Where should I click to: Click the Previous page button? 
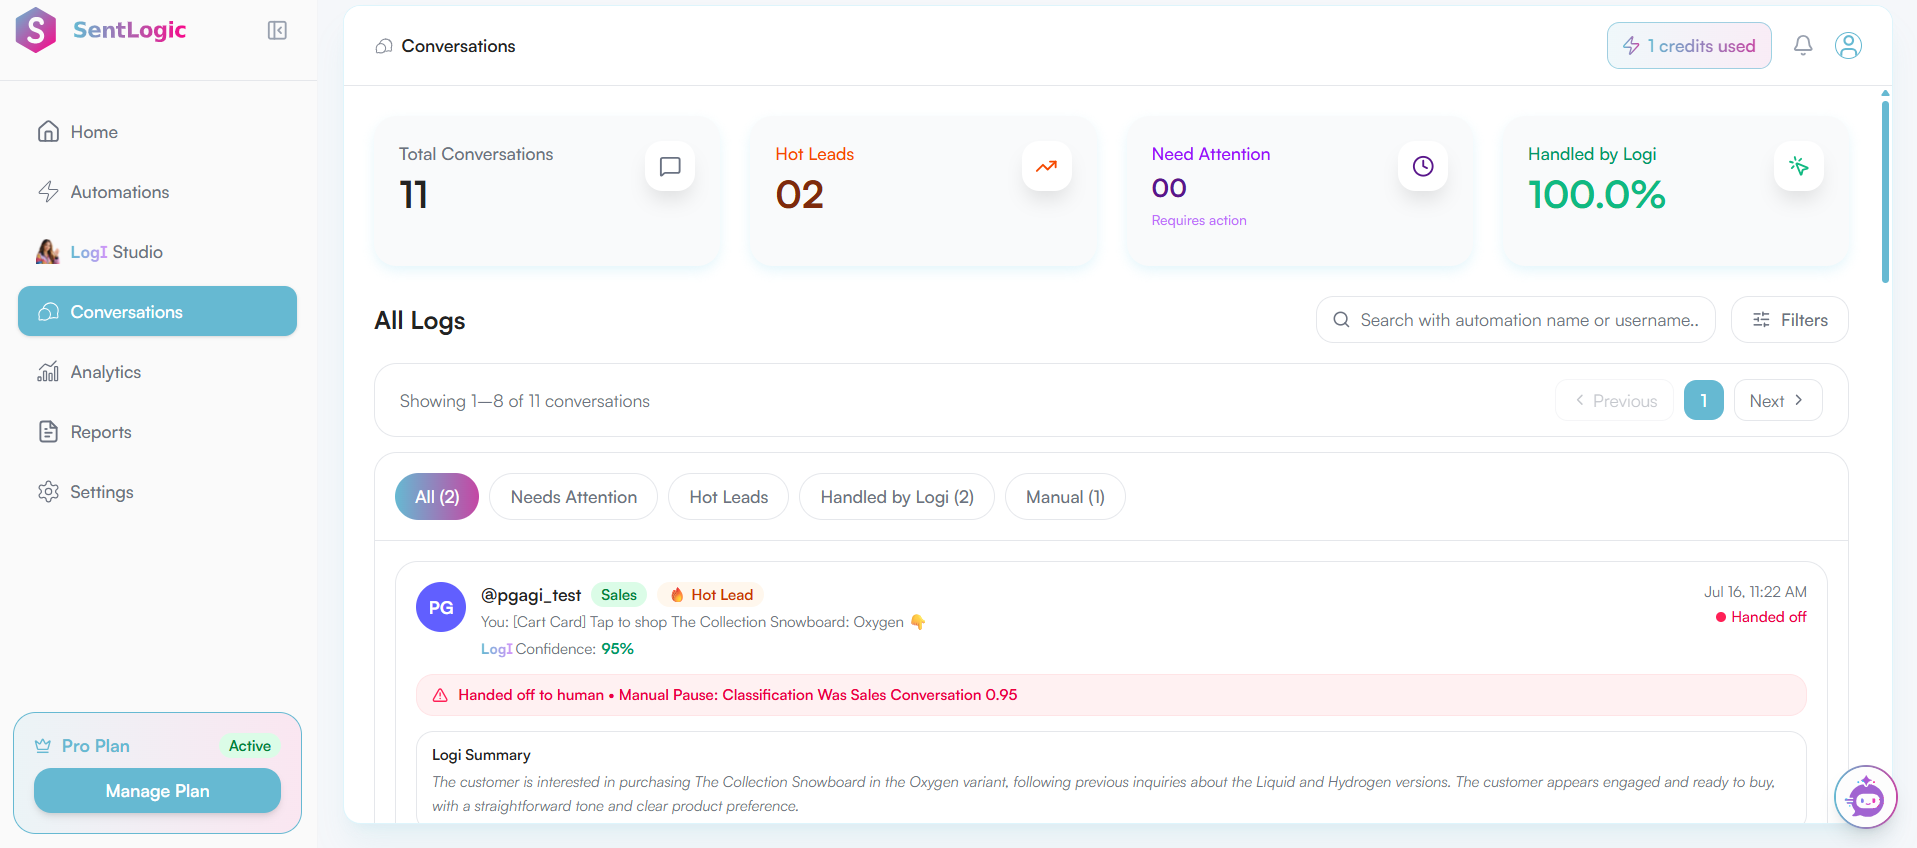pyautogui.click(x=1615, y=401)
